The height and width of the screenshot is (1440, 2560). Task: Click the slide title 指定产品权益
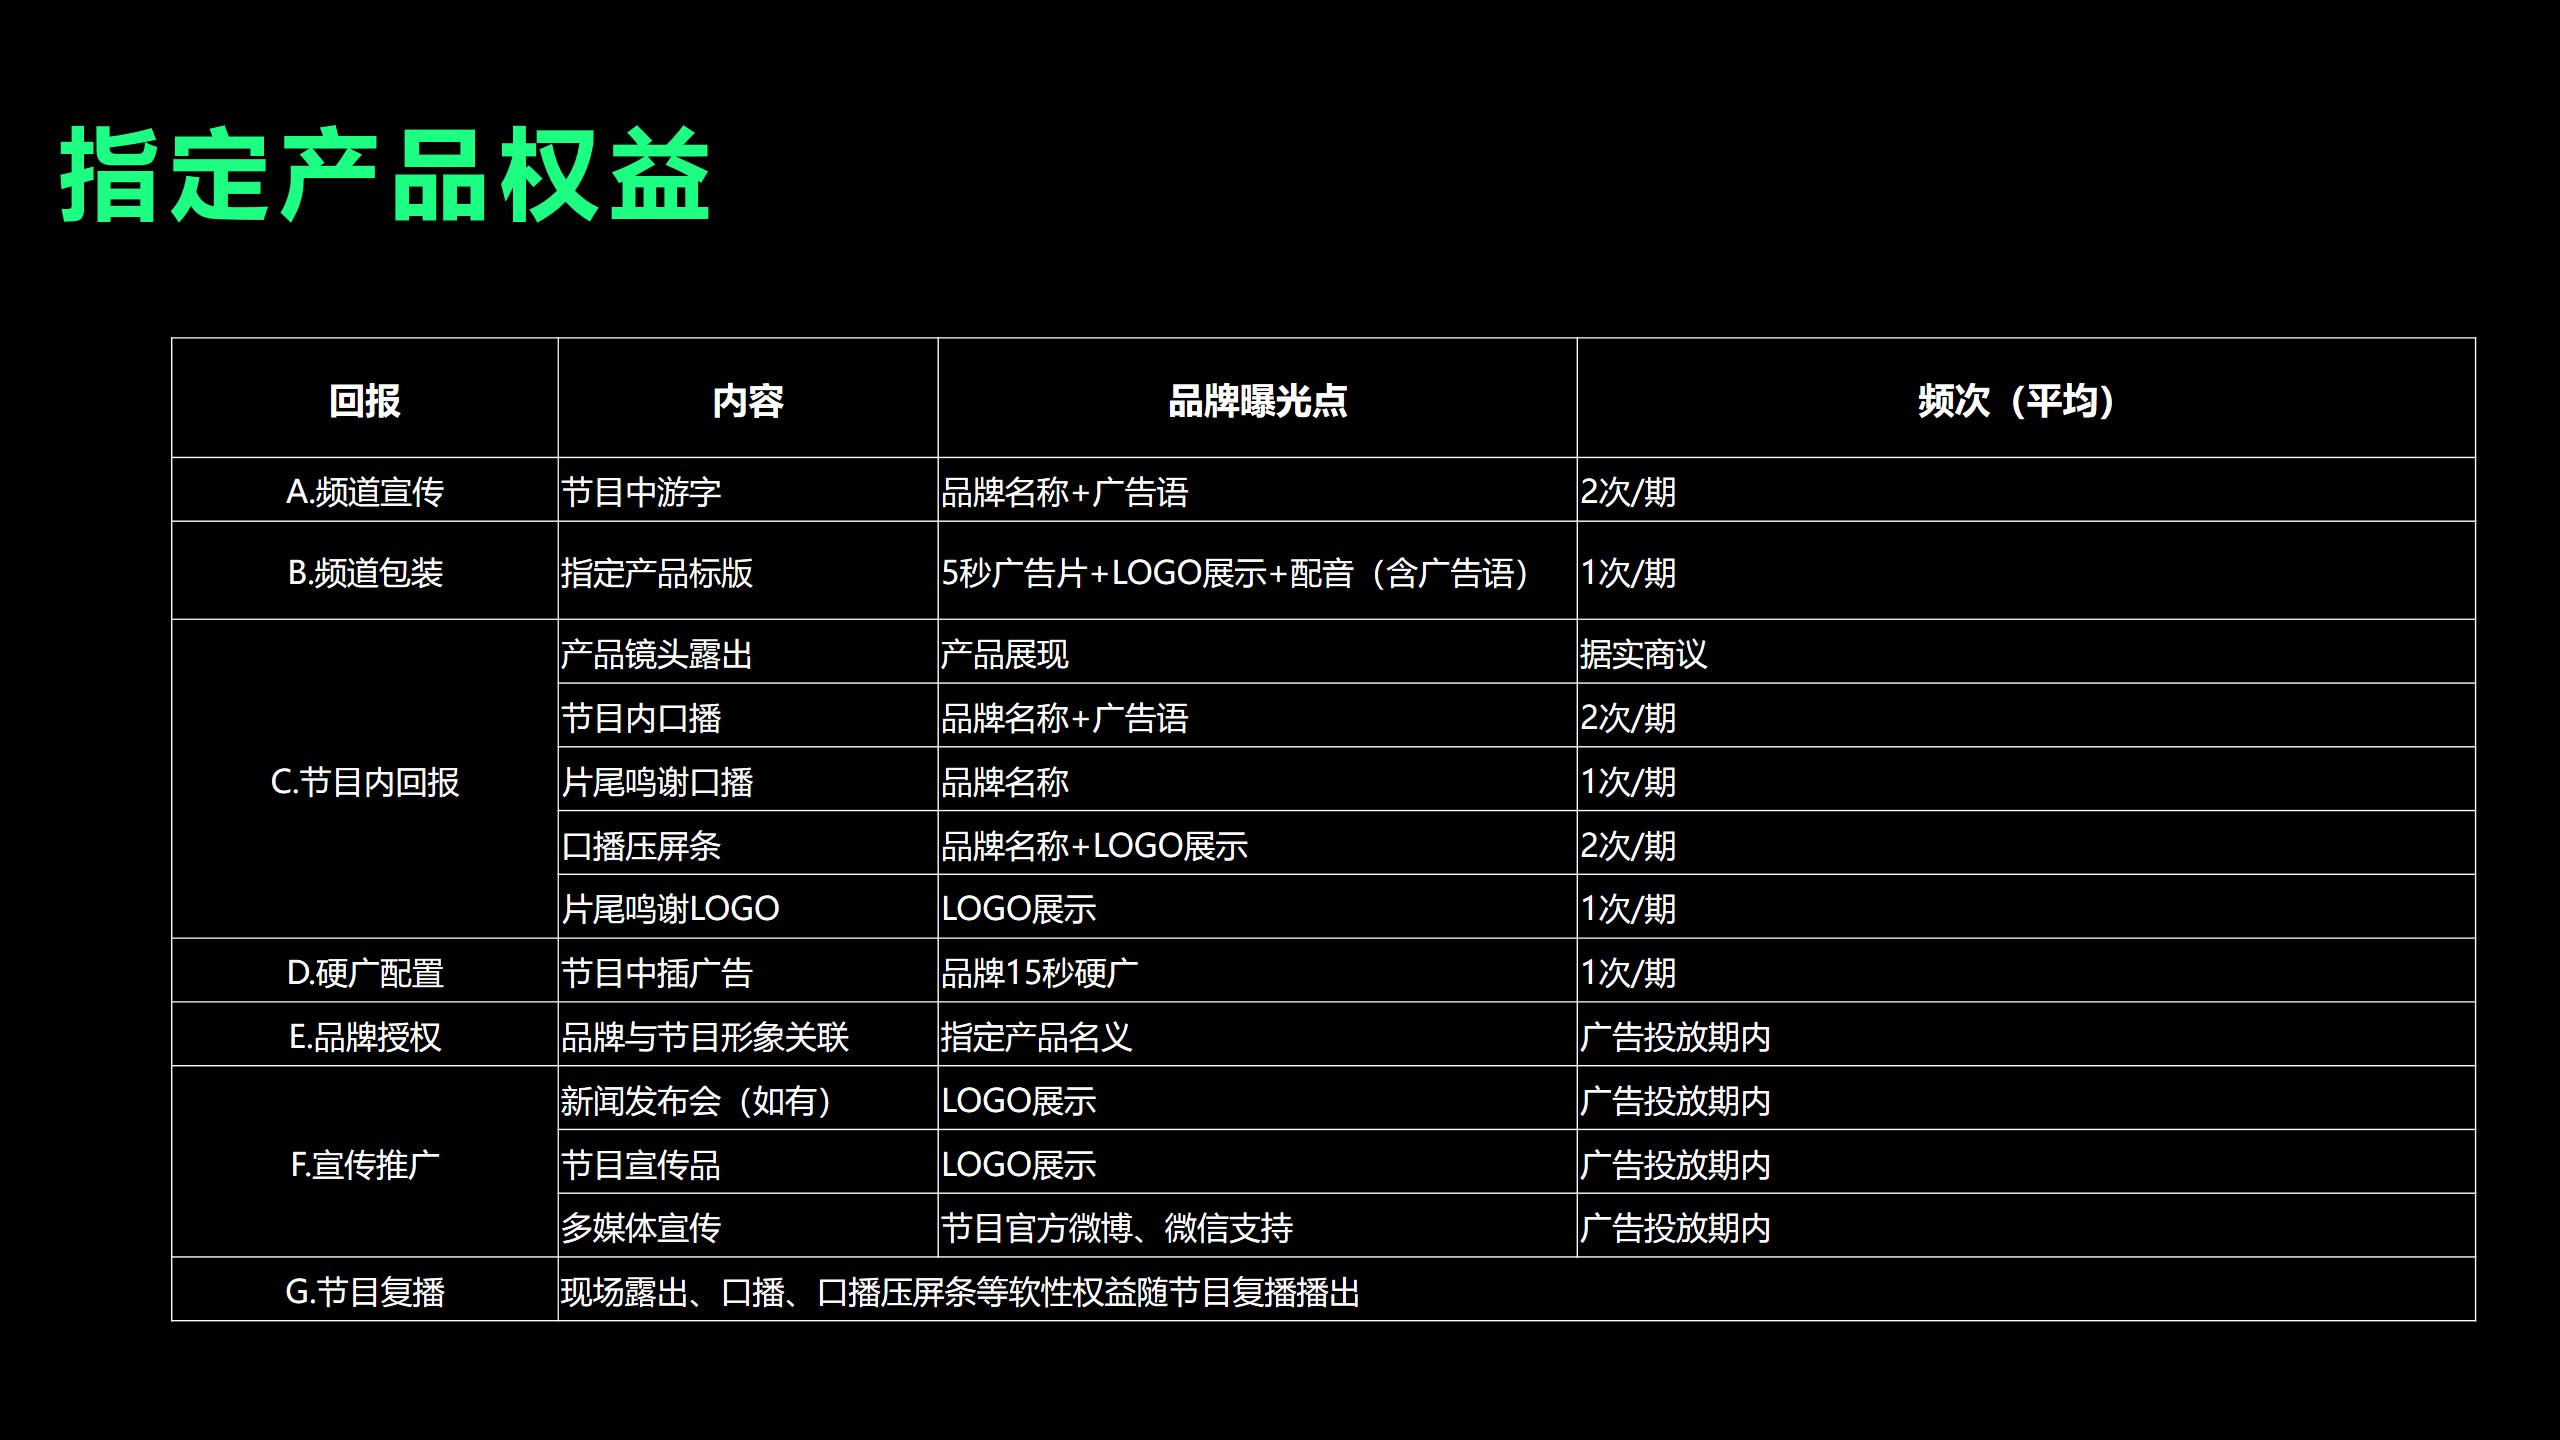pos(385,175)
